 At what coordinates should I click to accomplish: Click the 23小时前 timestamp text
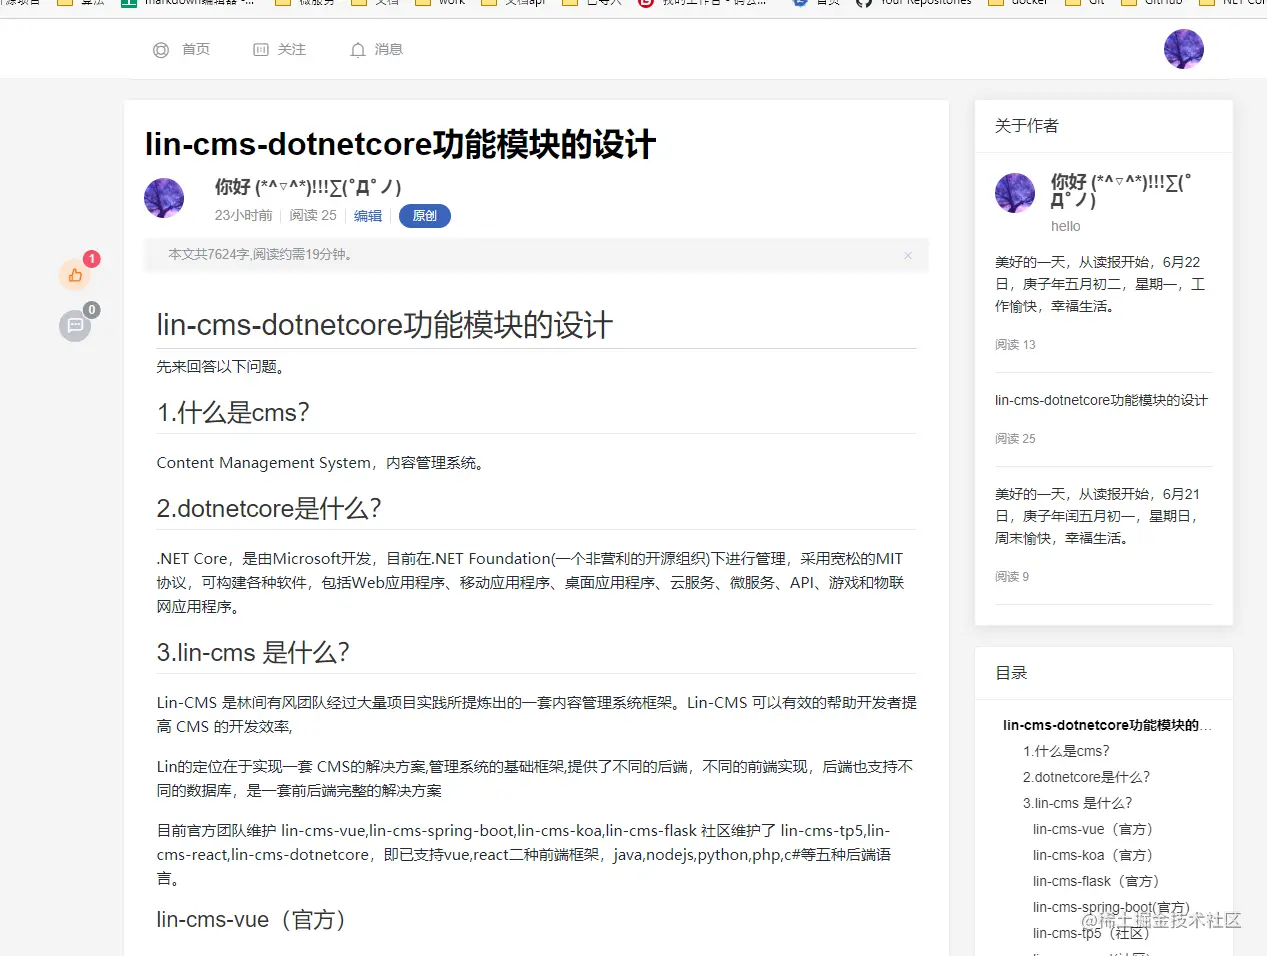point(243,216)
